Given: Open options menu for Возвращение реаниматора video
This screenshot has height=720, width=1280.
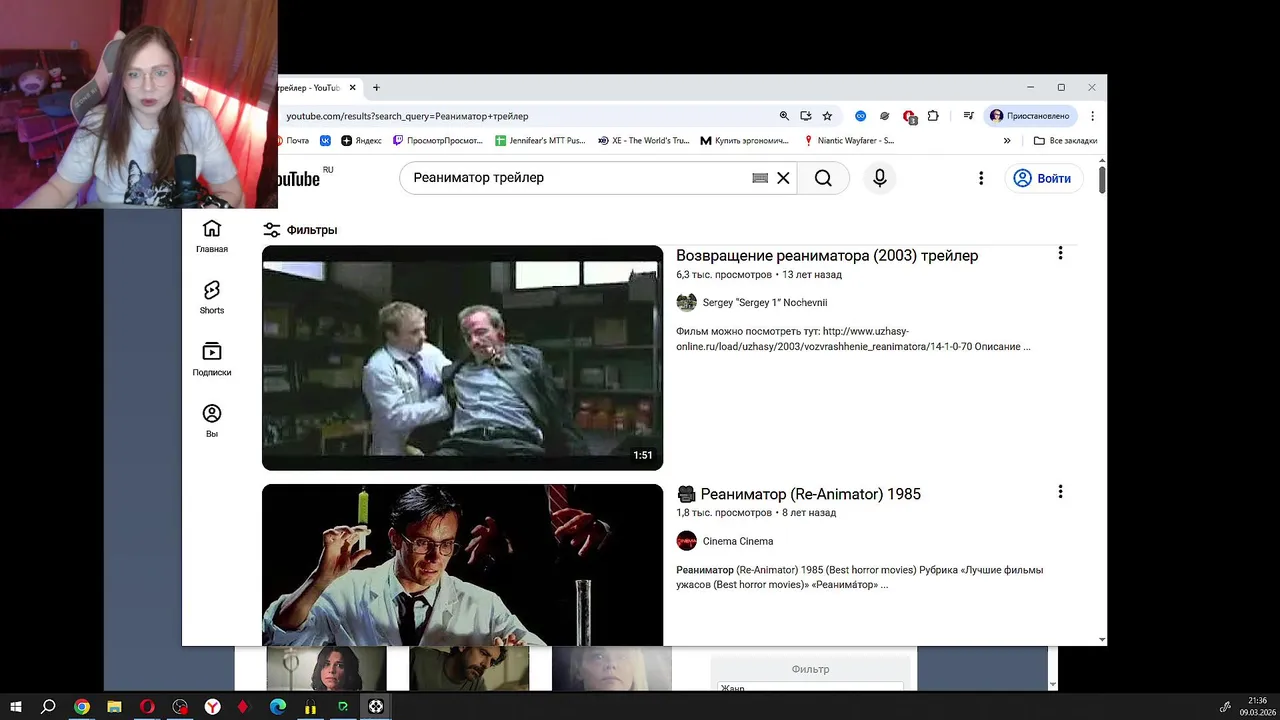Looking at the screenshot, I should [1060, 253].
